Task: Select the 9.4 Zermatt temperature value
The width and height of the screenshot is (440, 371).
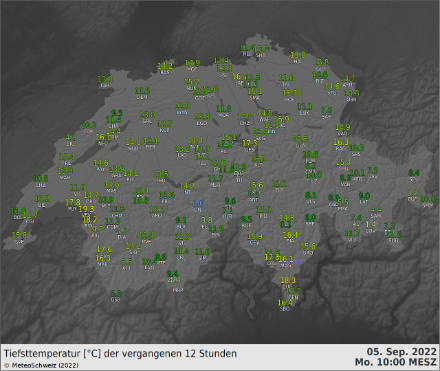Action: [172, 274]
